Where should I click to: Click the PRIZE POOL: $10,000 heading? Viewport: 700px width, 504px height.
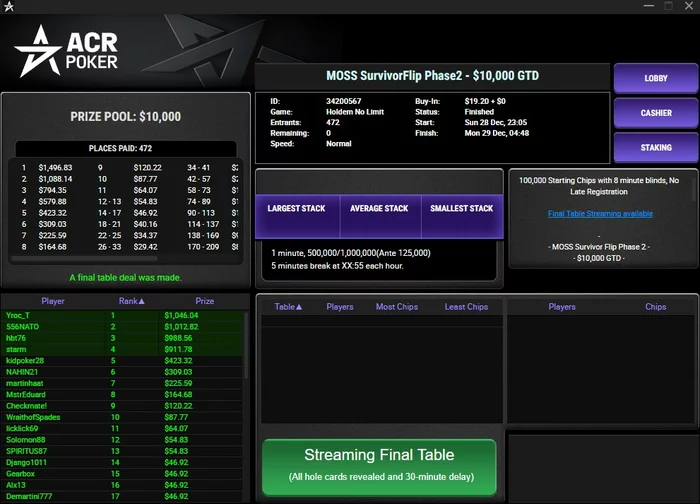125,117
